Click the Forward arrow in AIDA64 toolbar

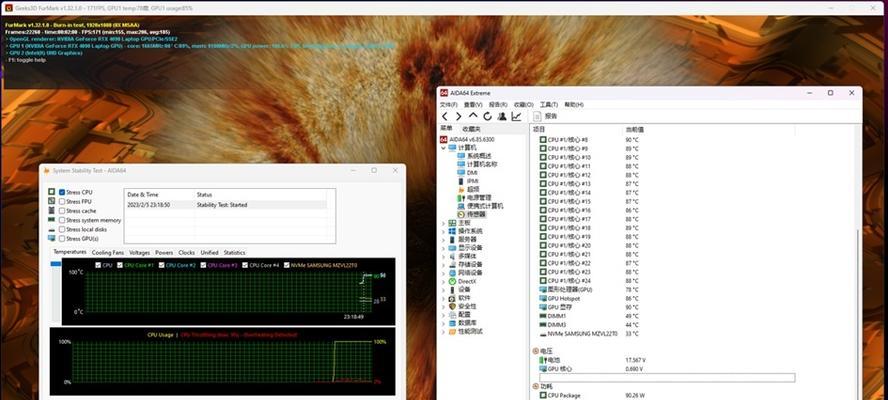pyautogui.click(x=459, y=116)
